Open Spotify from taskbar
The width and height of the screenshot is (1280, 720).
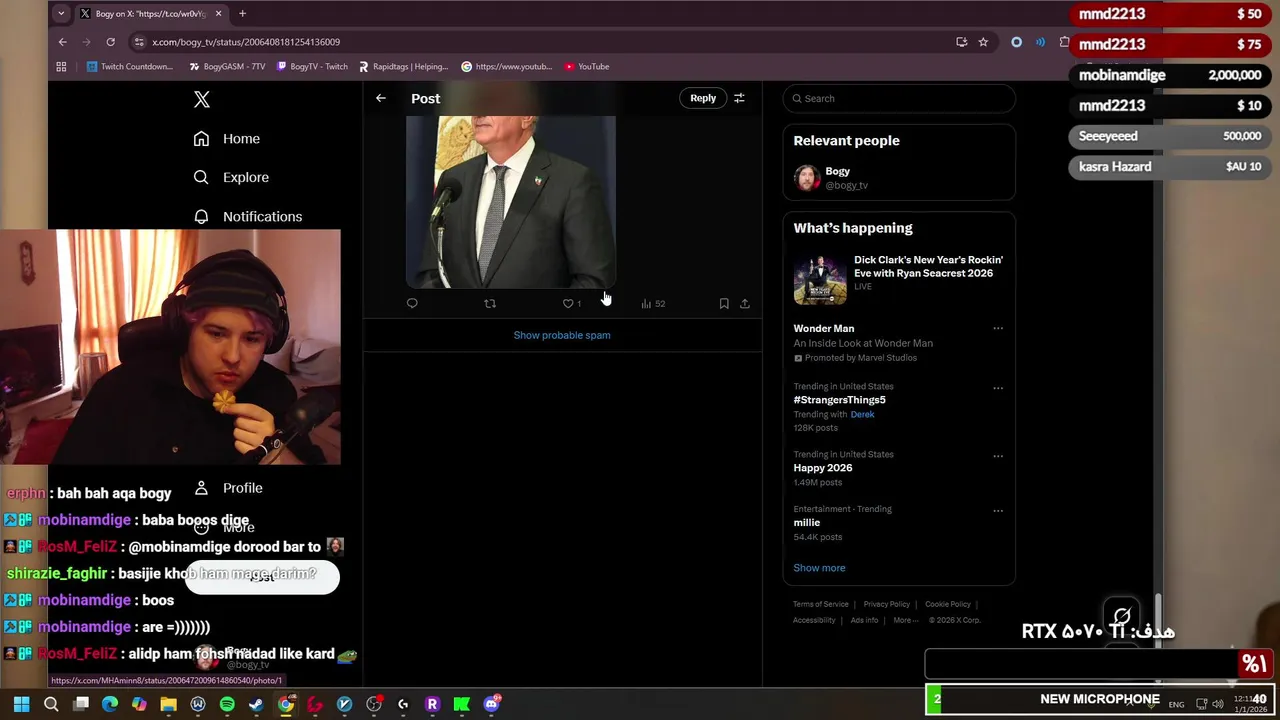pyautogui.click(x=227, y=704)
